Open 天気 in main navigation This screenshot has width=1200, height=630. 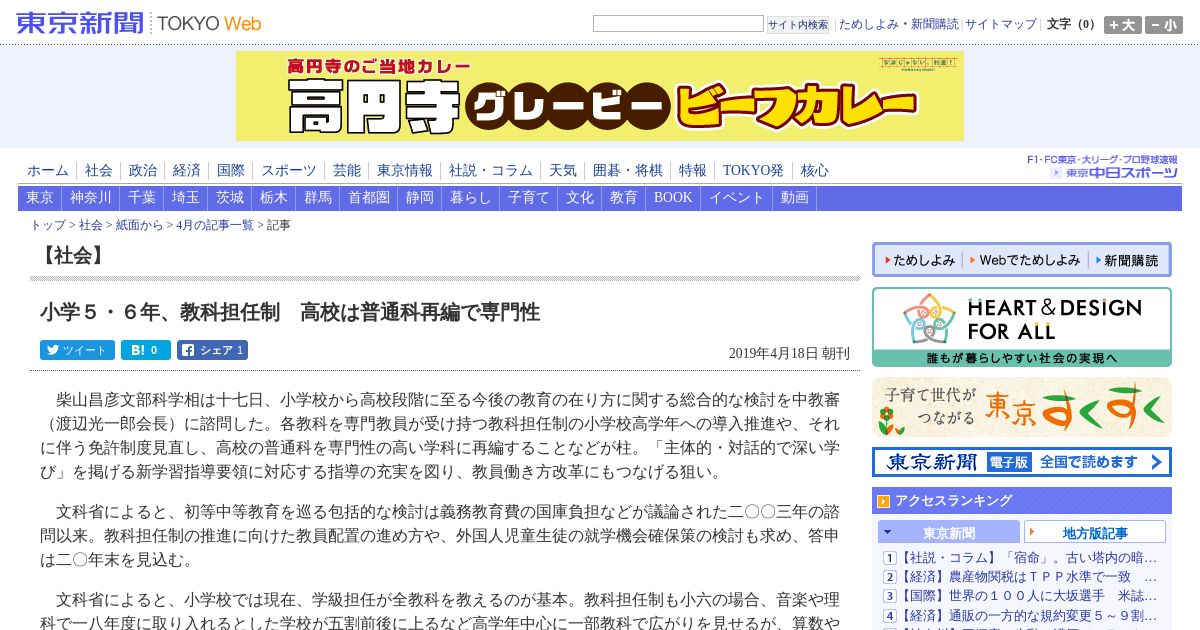click(x=562, y=170)
